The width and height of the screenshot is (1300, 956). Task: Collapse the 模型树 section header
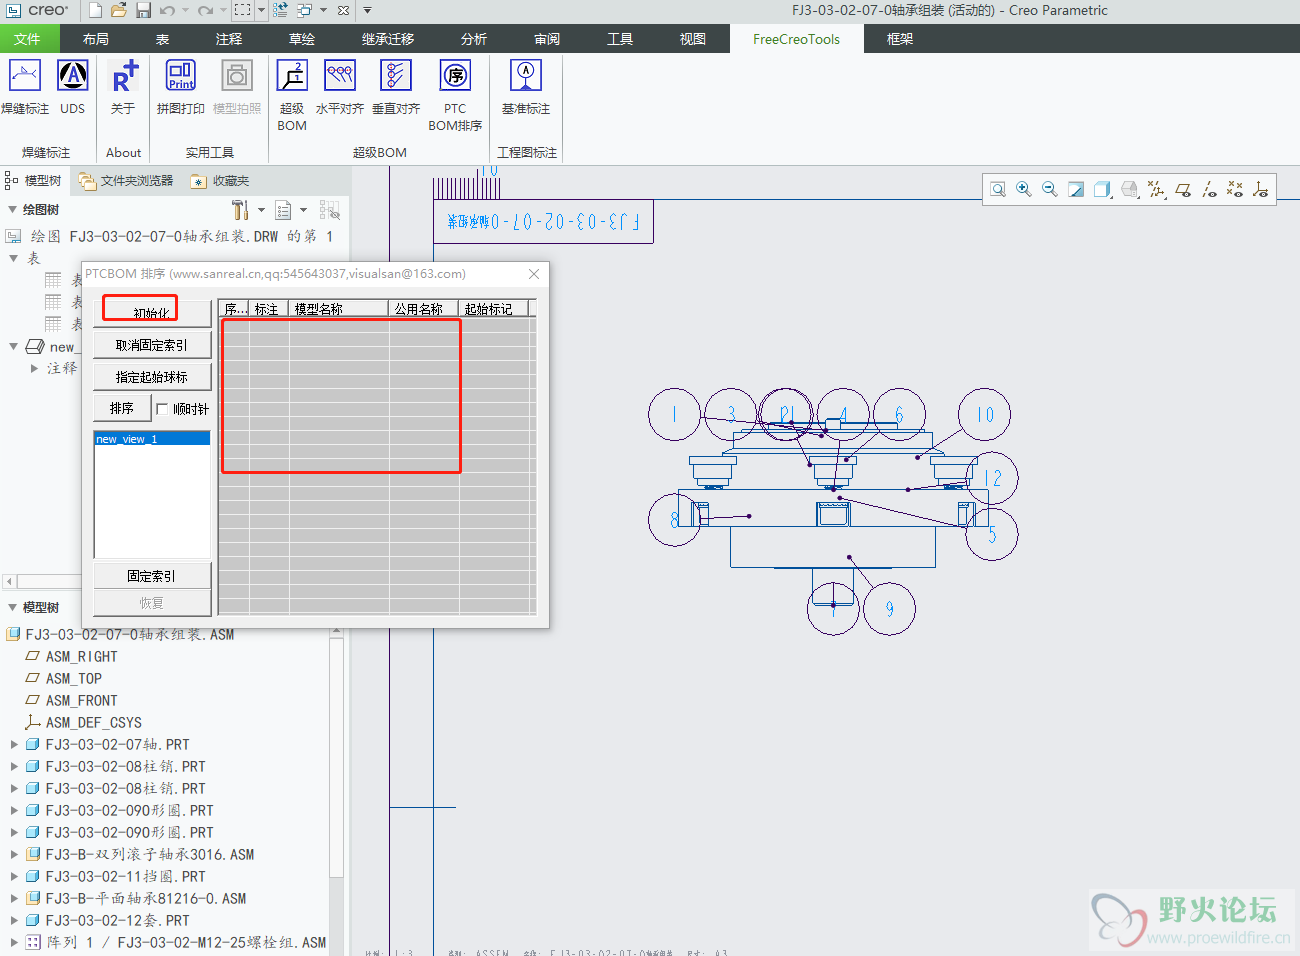tap(13, 607)
